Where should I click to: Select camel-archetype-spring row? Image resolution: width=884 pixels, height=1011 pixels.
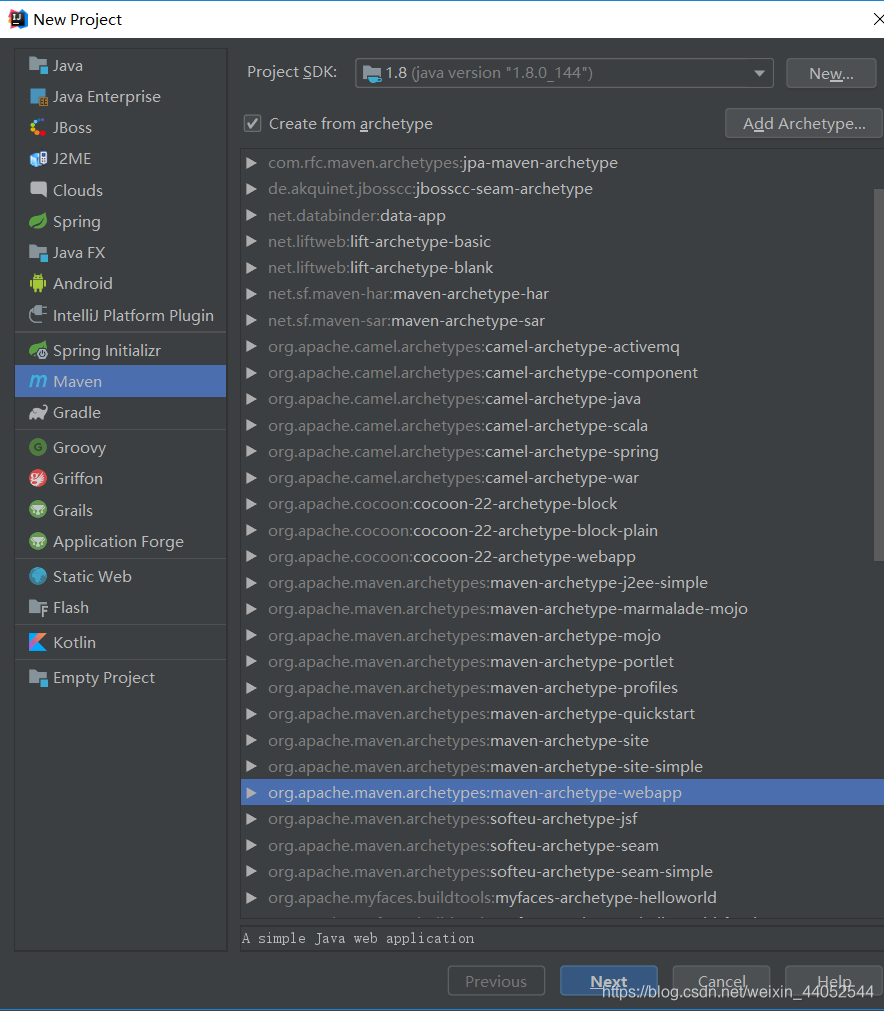pyautogui.click(x=562, y=451)
